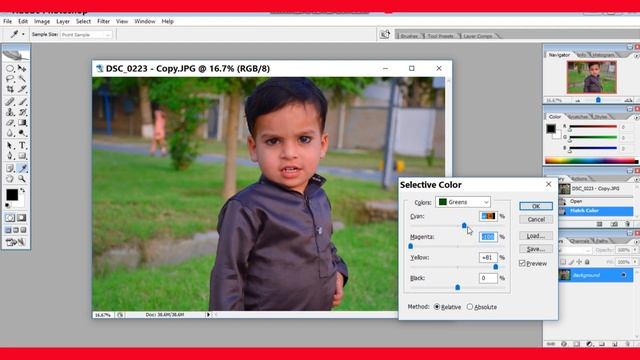Select the Clone Stamp tool
Image resolution: width=640 pixels, height=360 pixels.
pos(10,112)
